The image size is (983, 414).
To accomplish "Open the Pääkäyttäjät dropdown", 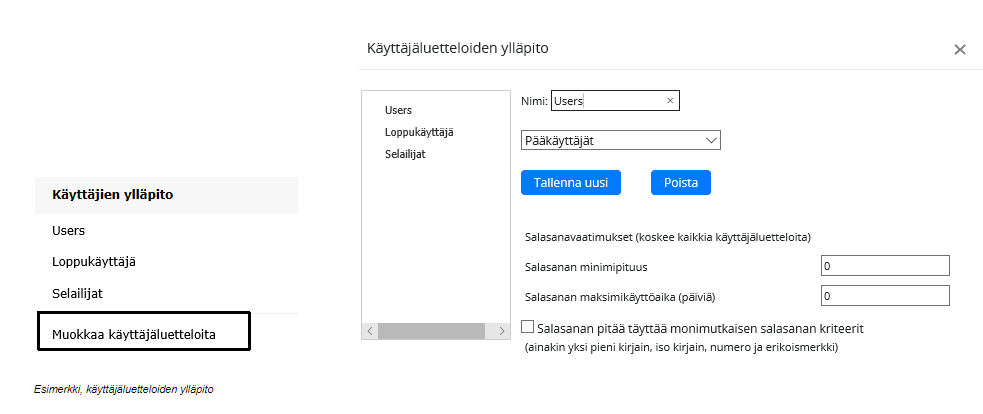I will (621, 141).
